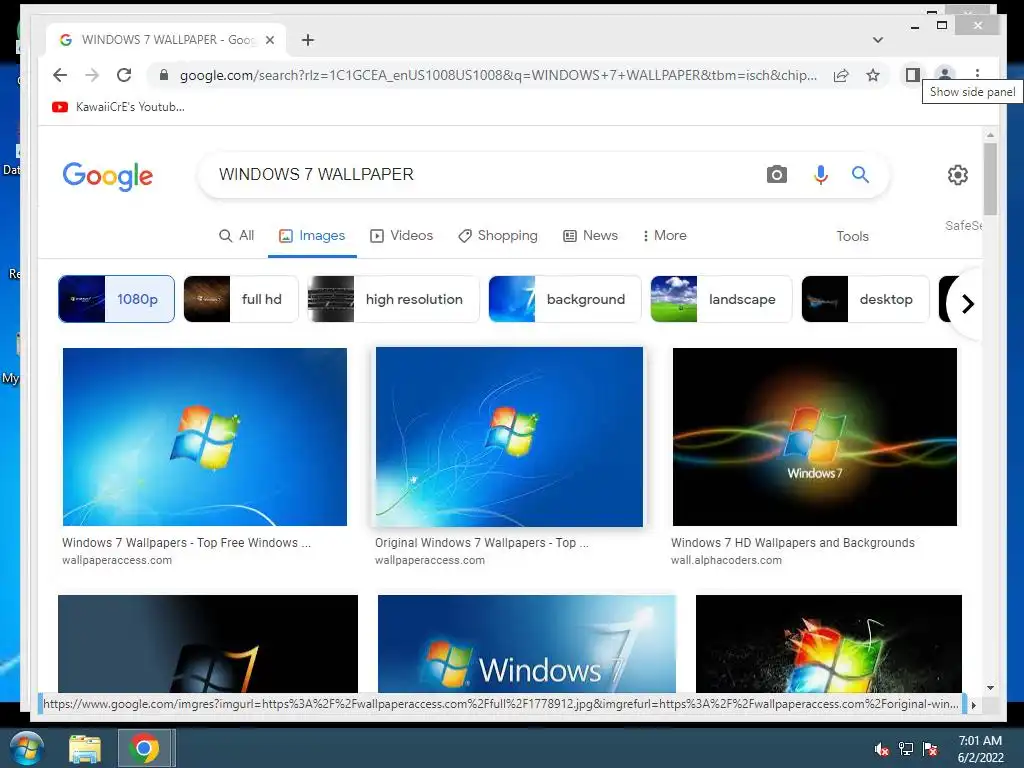Show the side panel icon
Image resolution: width=1024 pixels, height=768 pixels.
tap(912, 75)
